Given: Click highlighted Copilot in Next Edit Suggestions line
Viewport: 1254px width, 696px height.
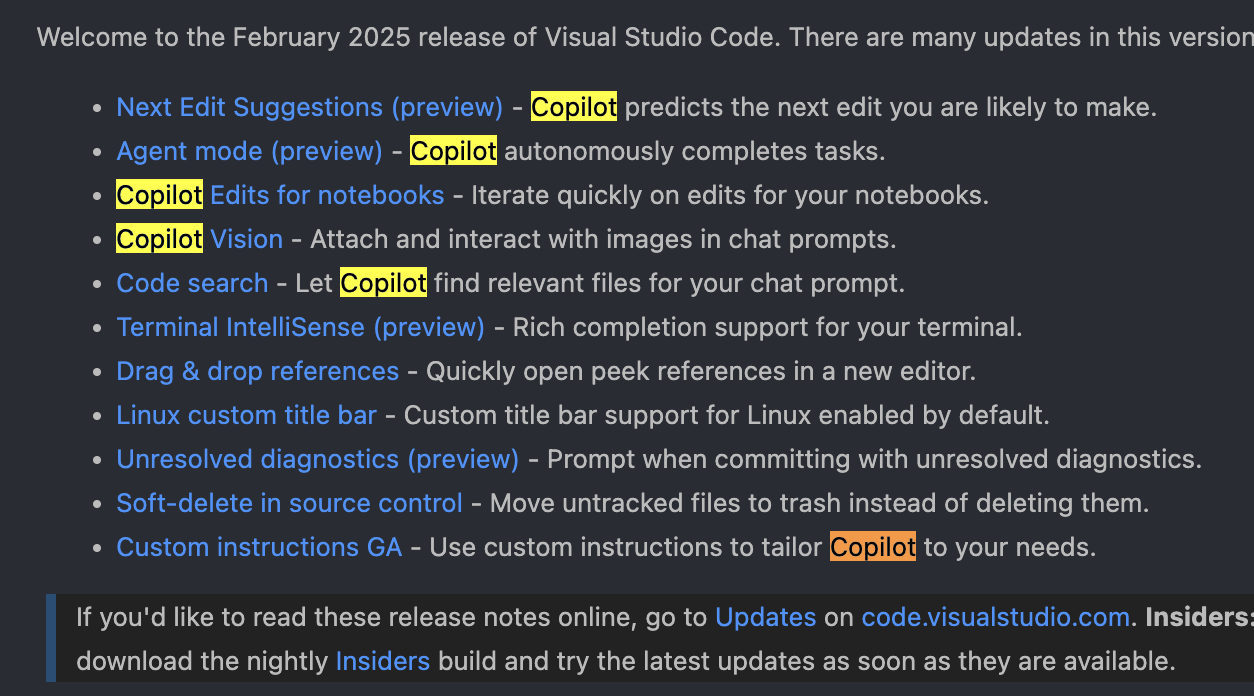Looking at the screenshot, I should [574, 107].
